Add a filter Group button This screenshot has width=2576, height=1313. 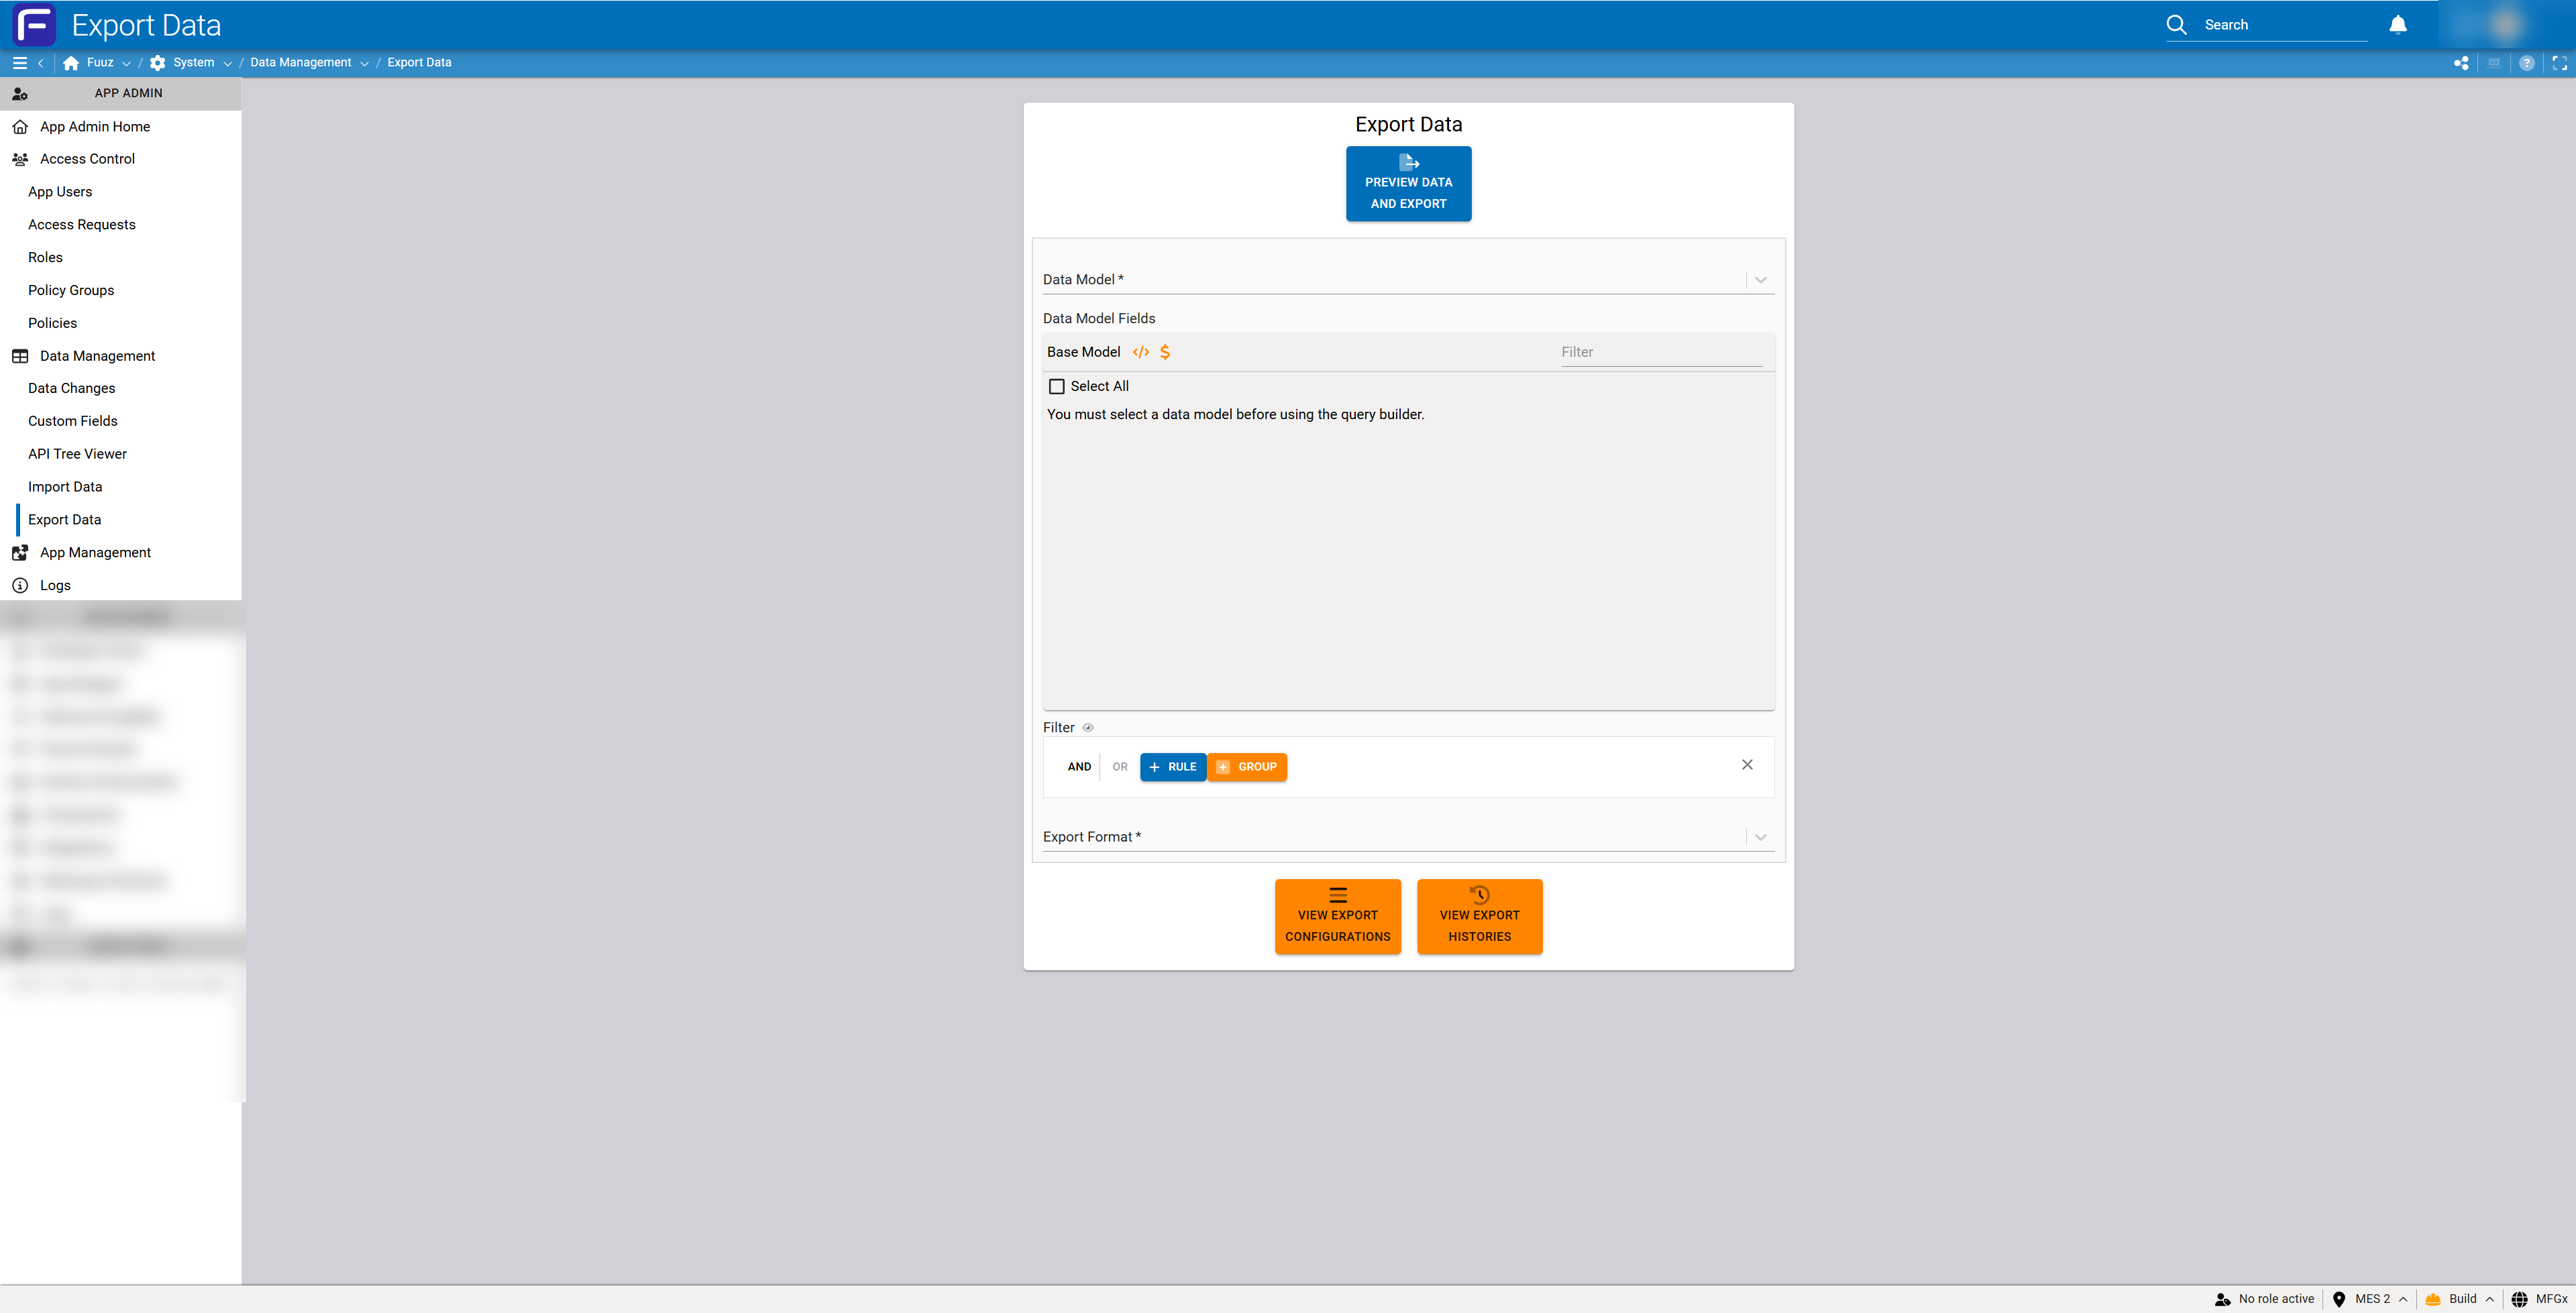(x=1247, y=767)
